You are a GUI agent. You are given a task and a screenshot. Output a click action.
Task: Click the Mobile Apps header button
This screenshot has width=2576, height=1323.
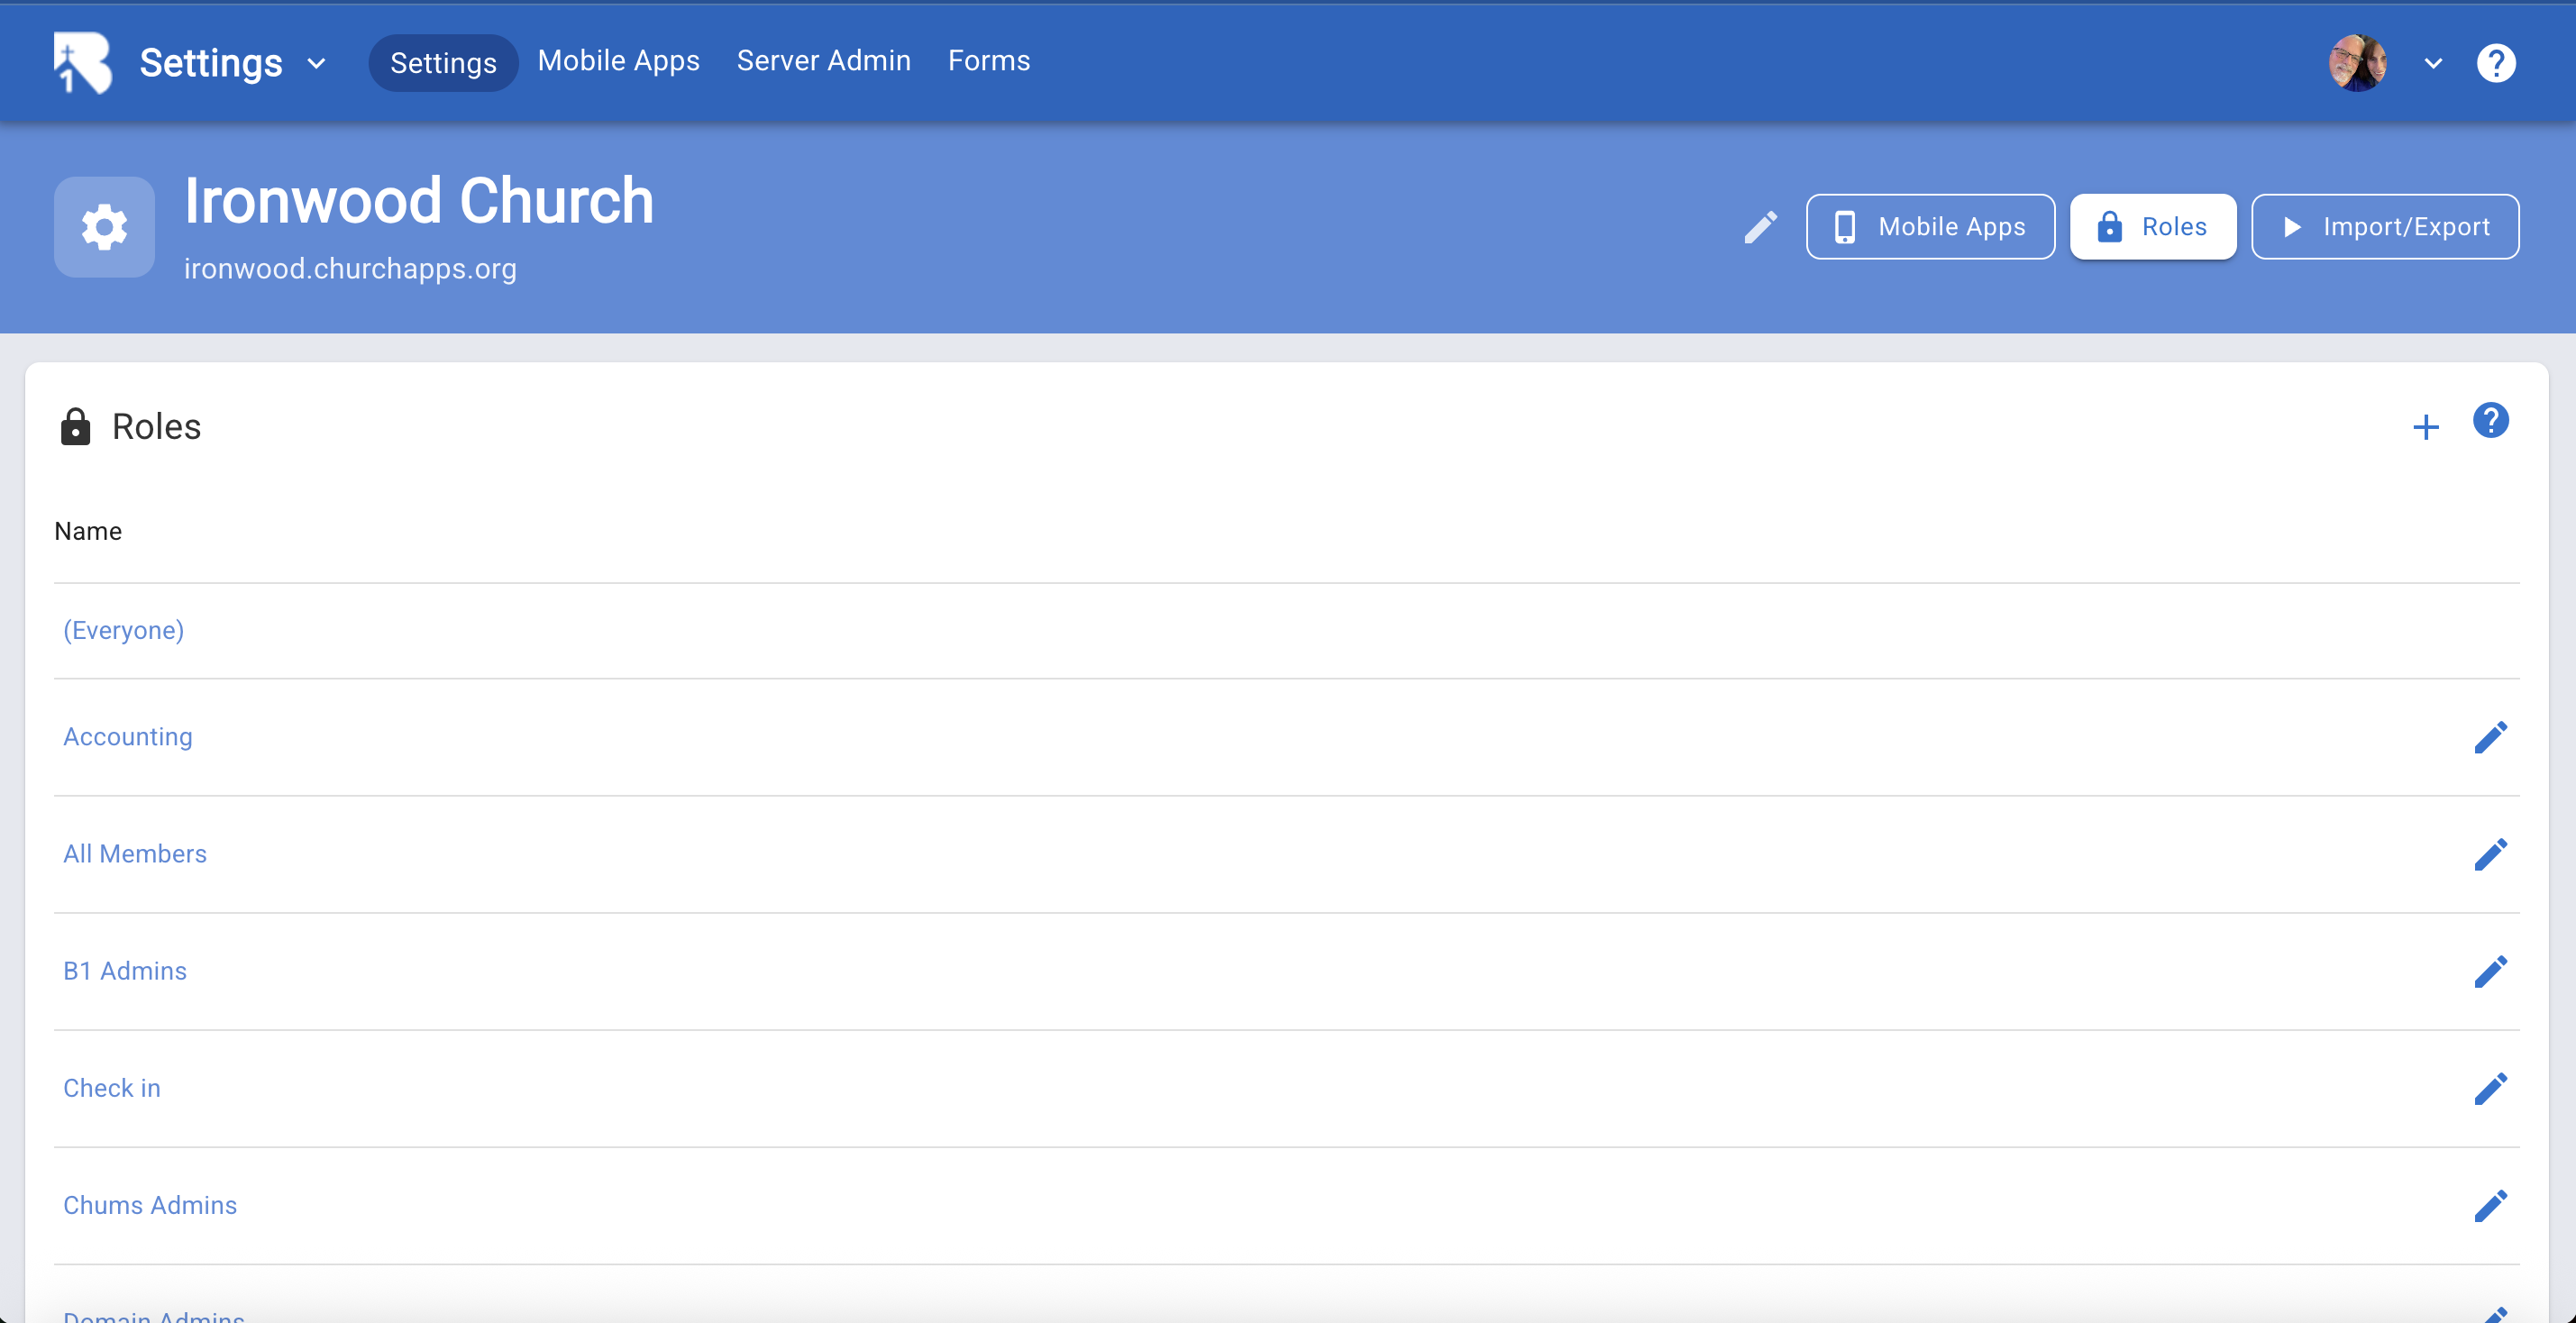1930,227
